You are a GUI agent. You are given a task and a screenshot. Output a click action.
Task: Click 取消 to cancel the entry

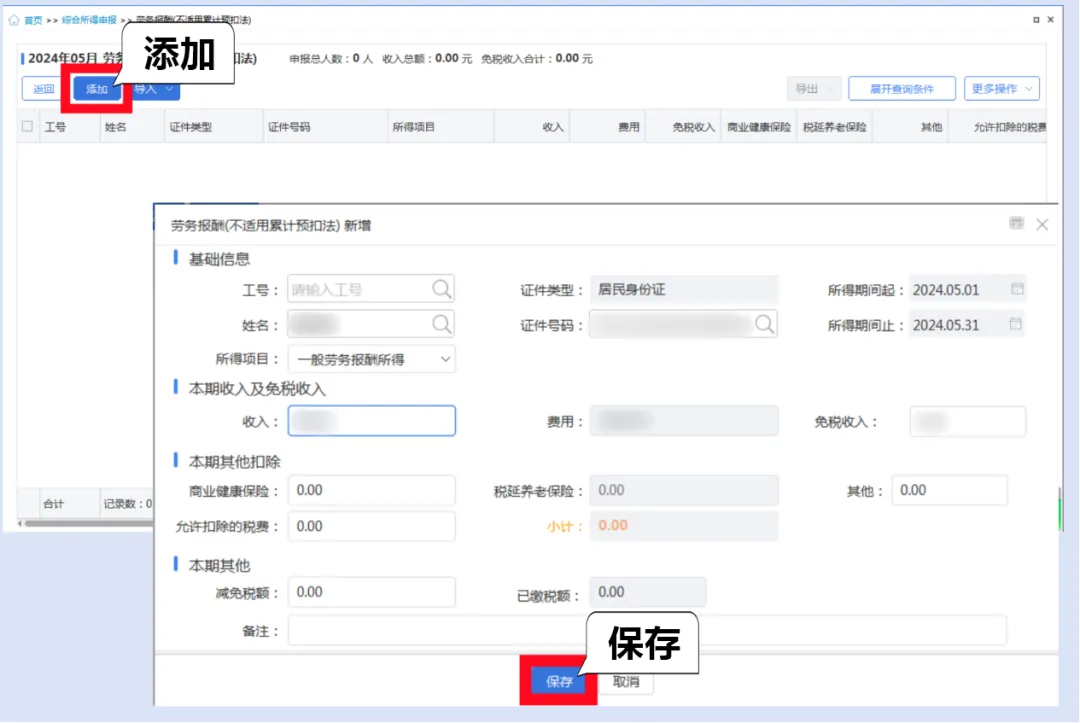pyautogui.click(x=626, y=681)
